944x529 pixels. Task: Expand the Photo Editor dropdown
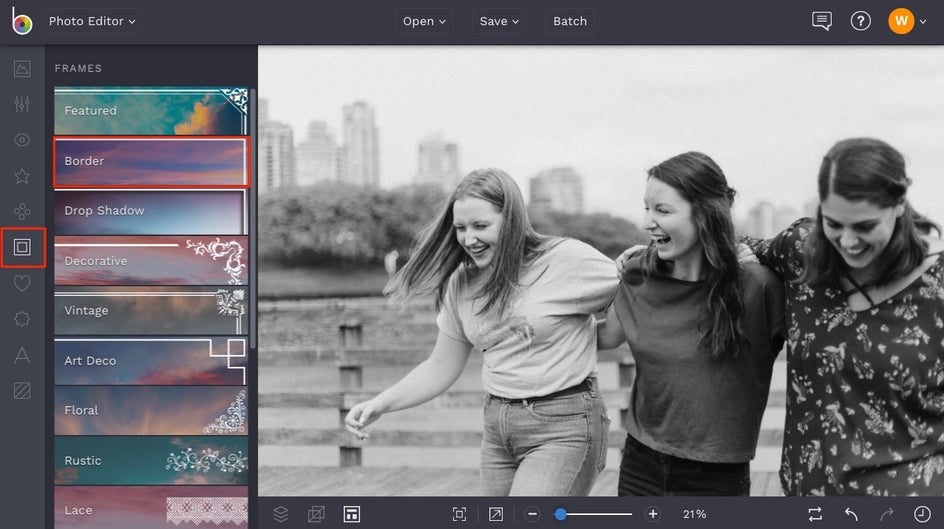point(92,21)
